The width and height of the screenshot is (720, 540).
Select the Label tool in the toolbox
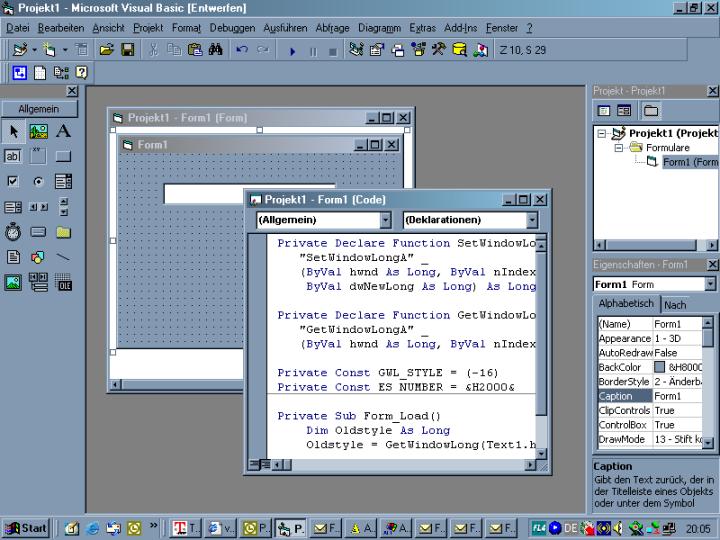(63, 131)
